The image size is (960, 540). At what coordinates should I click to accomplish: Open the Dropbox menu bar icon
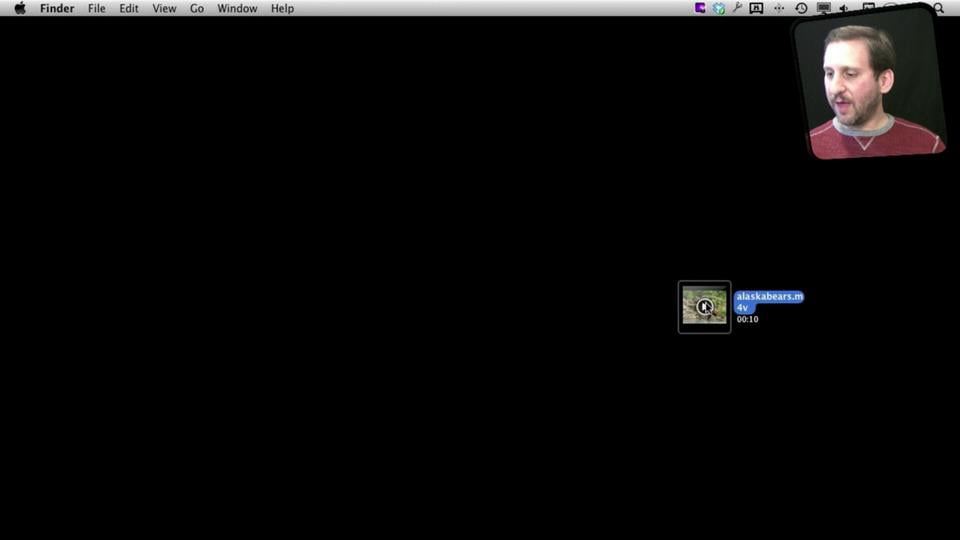719,9
